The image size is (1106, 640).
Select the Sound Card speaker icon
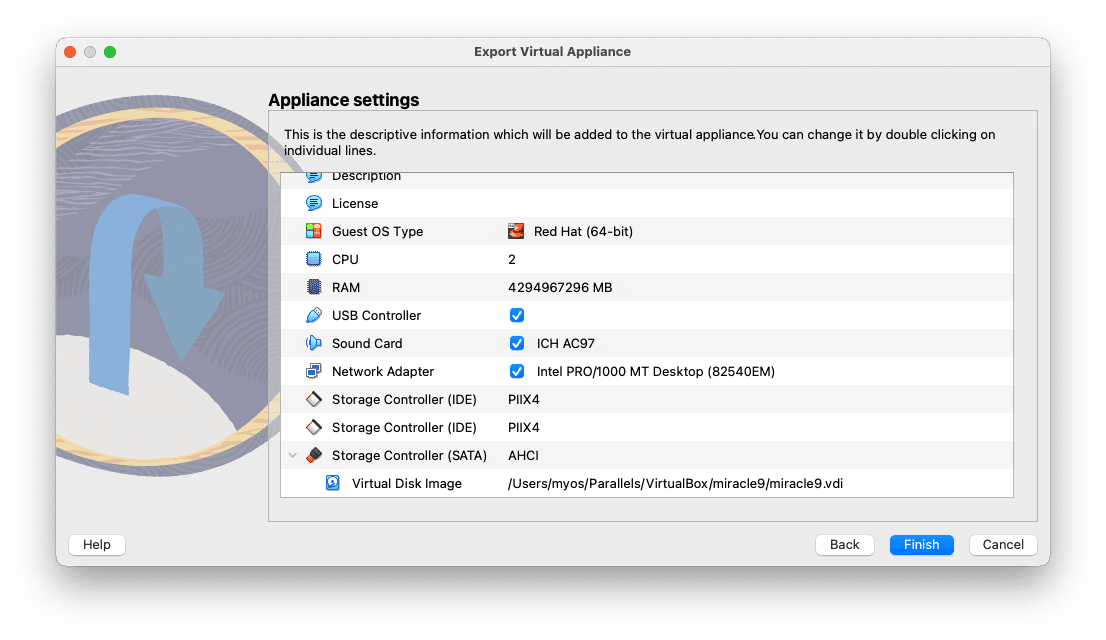313,343
